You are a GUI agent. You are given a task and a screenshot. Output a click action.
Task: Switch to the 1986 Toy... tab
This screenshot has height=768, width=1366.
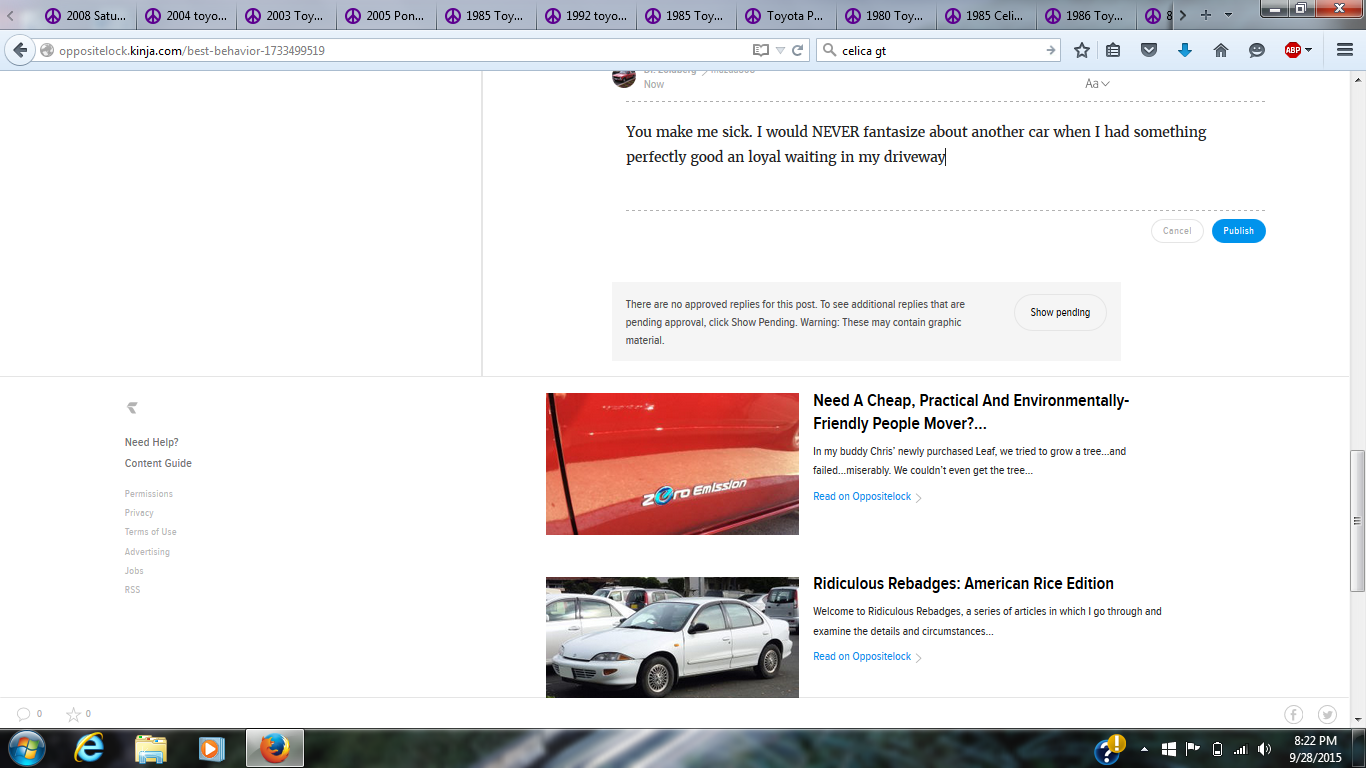(x=1085, y=16)
